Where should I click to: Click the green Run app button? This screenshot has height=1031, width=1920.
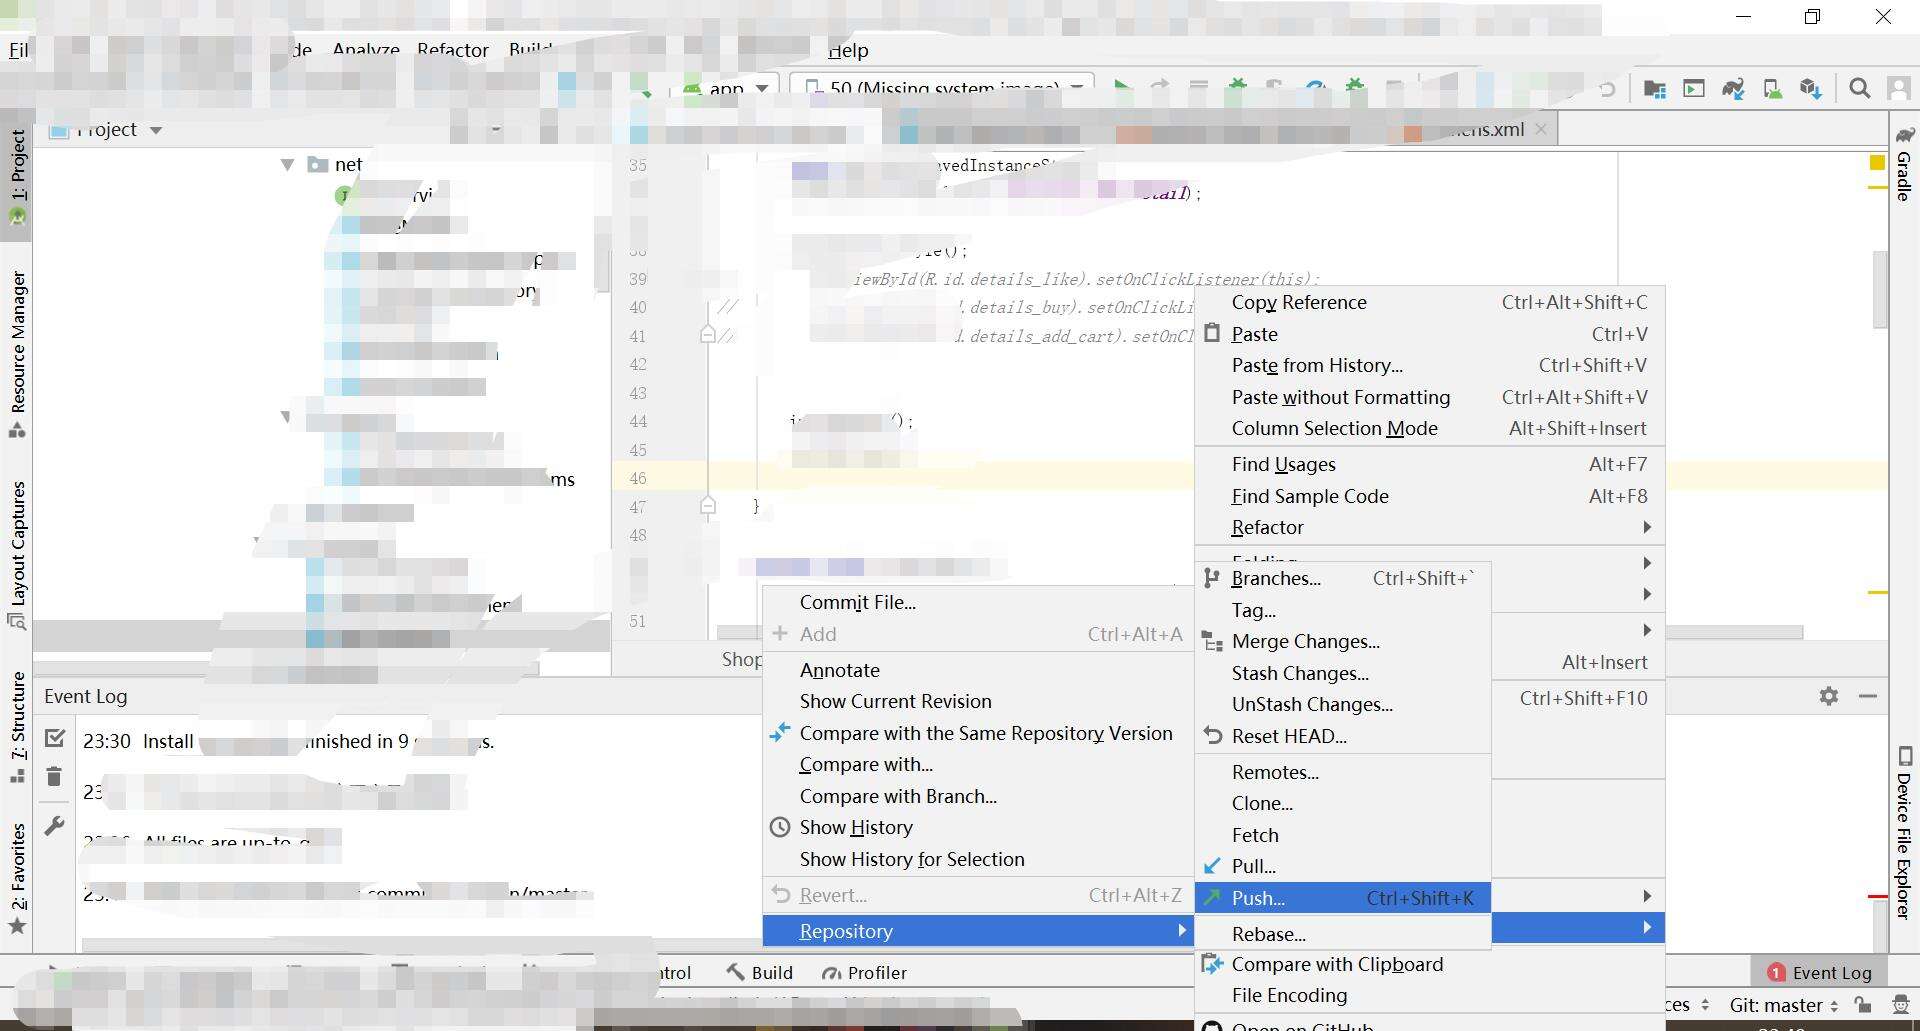pyautogui.click(x=1122, y=88)
